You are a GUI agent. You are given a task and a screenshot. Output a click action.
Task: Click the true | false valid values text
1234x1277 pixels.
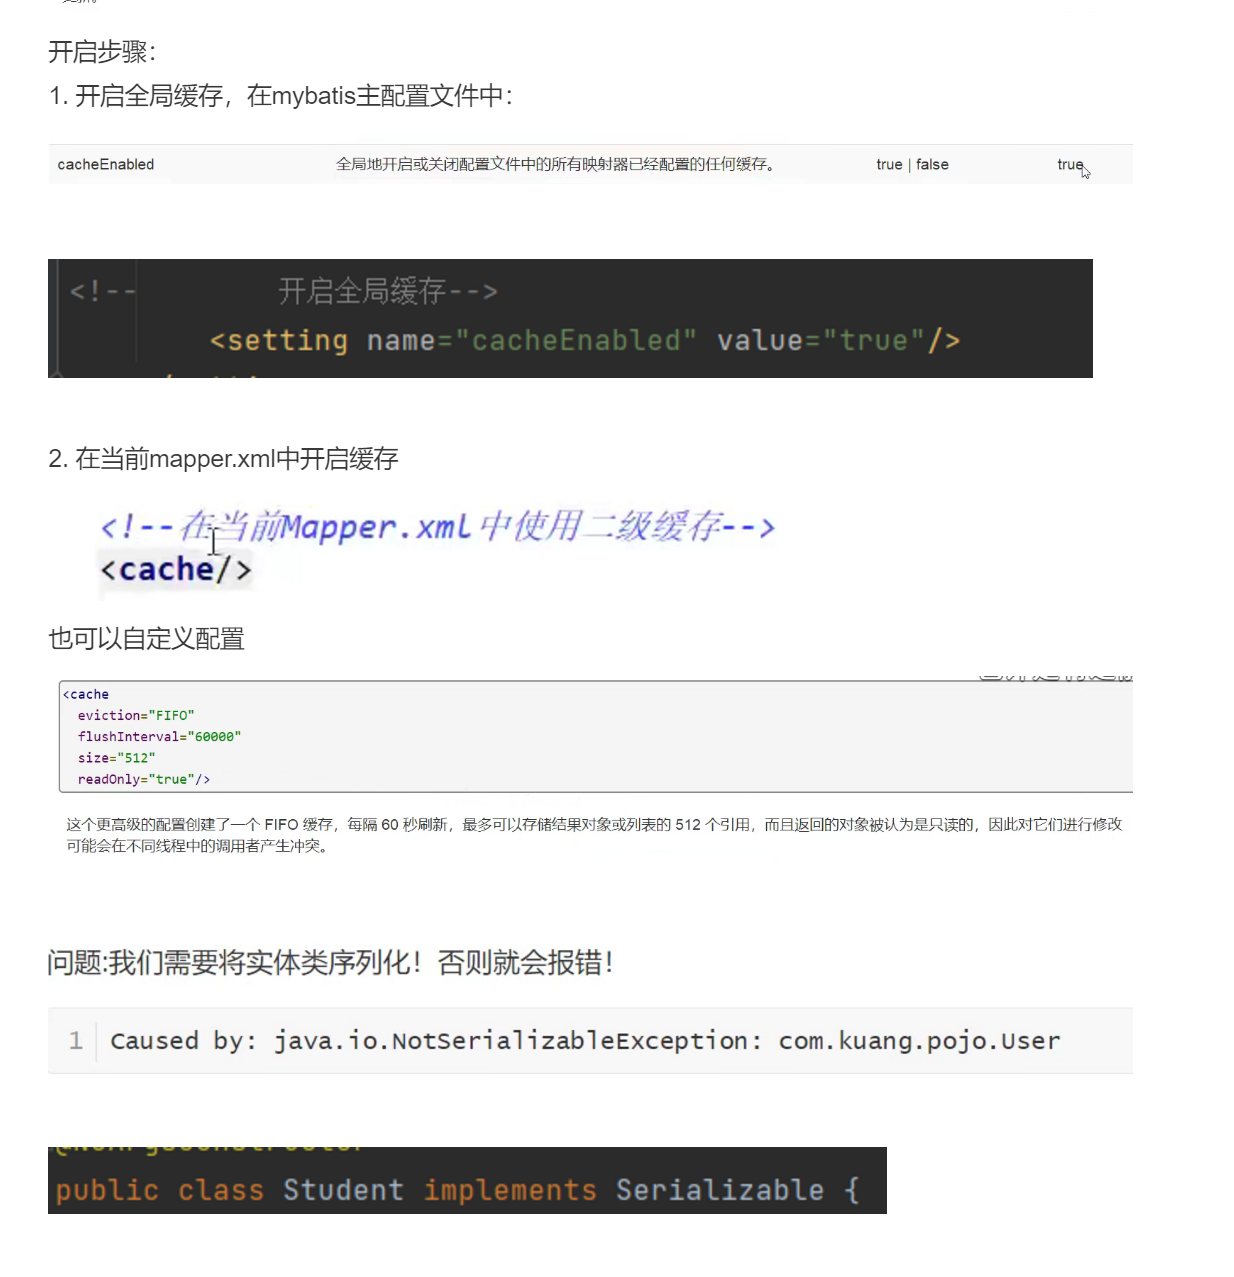pos(911,164)
